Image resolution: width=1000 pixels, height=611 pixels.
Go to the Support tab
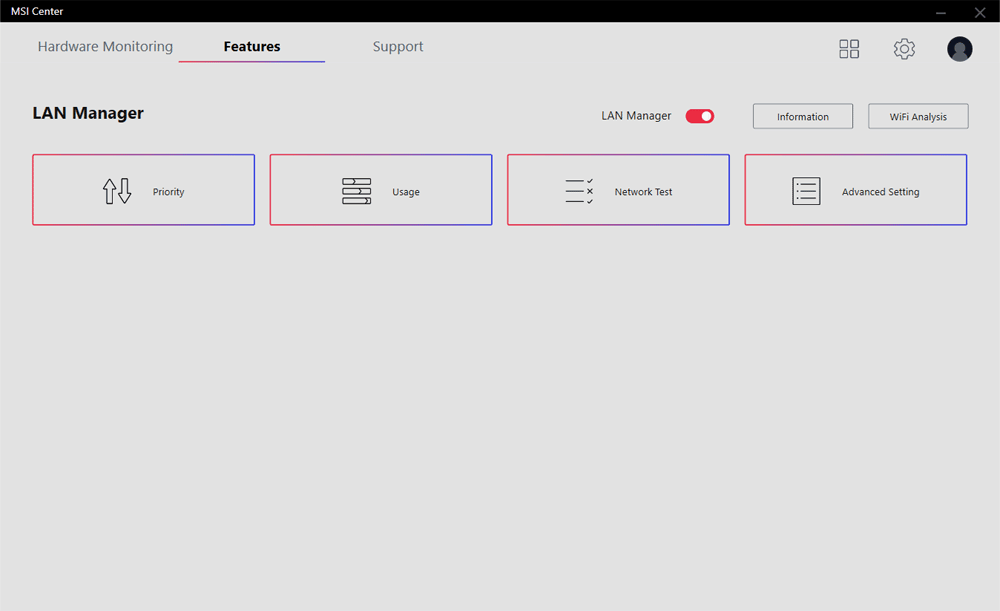[x=398, y=47]
